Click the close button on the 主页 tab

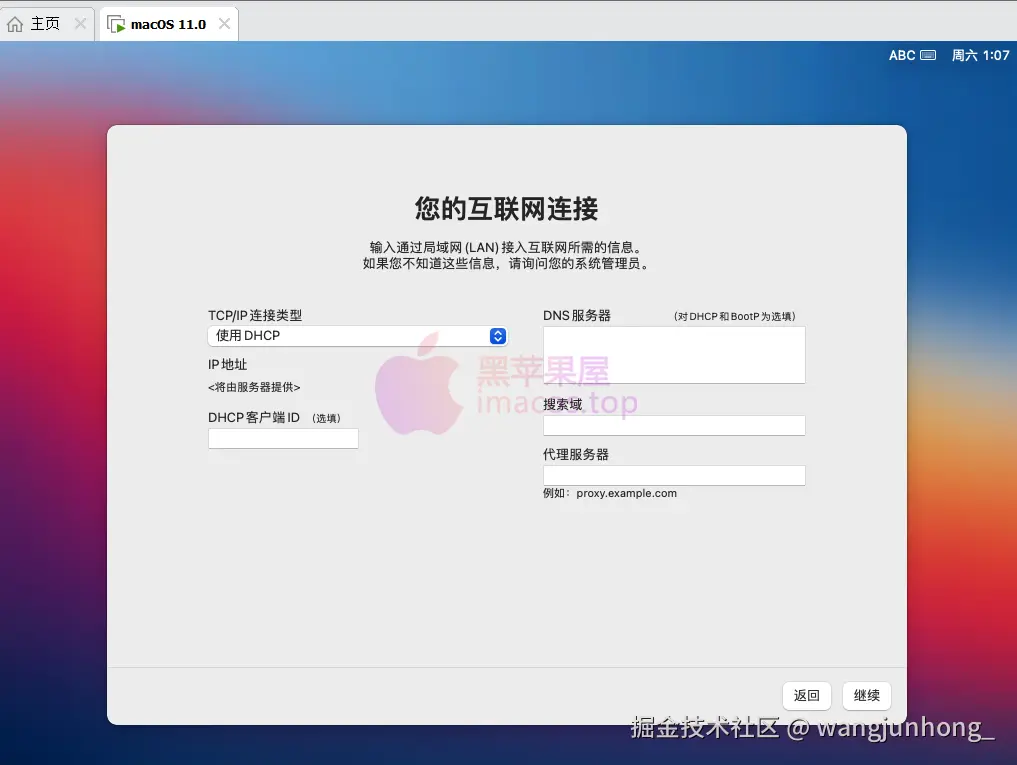tap(79, 23)
